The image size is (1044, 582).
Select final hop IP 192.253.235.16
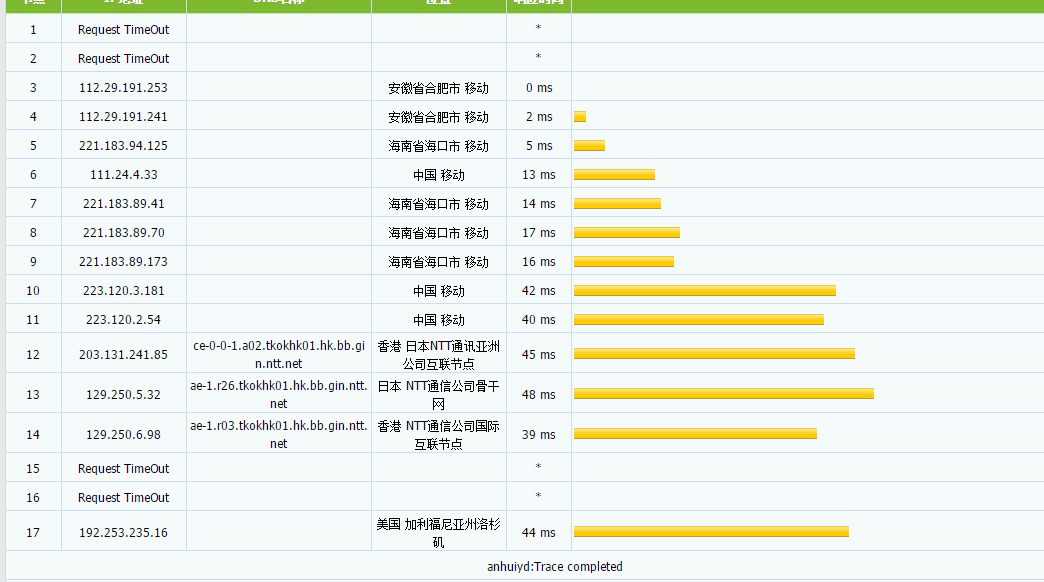(x=123, y=533)
